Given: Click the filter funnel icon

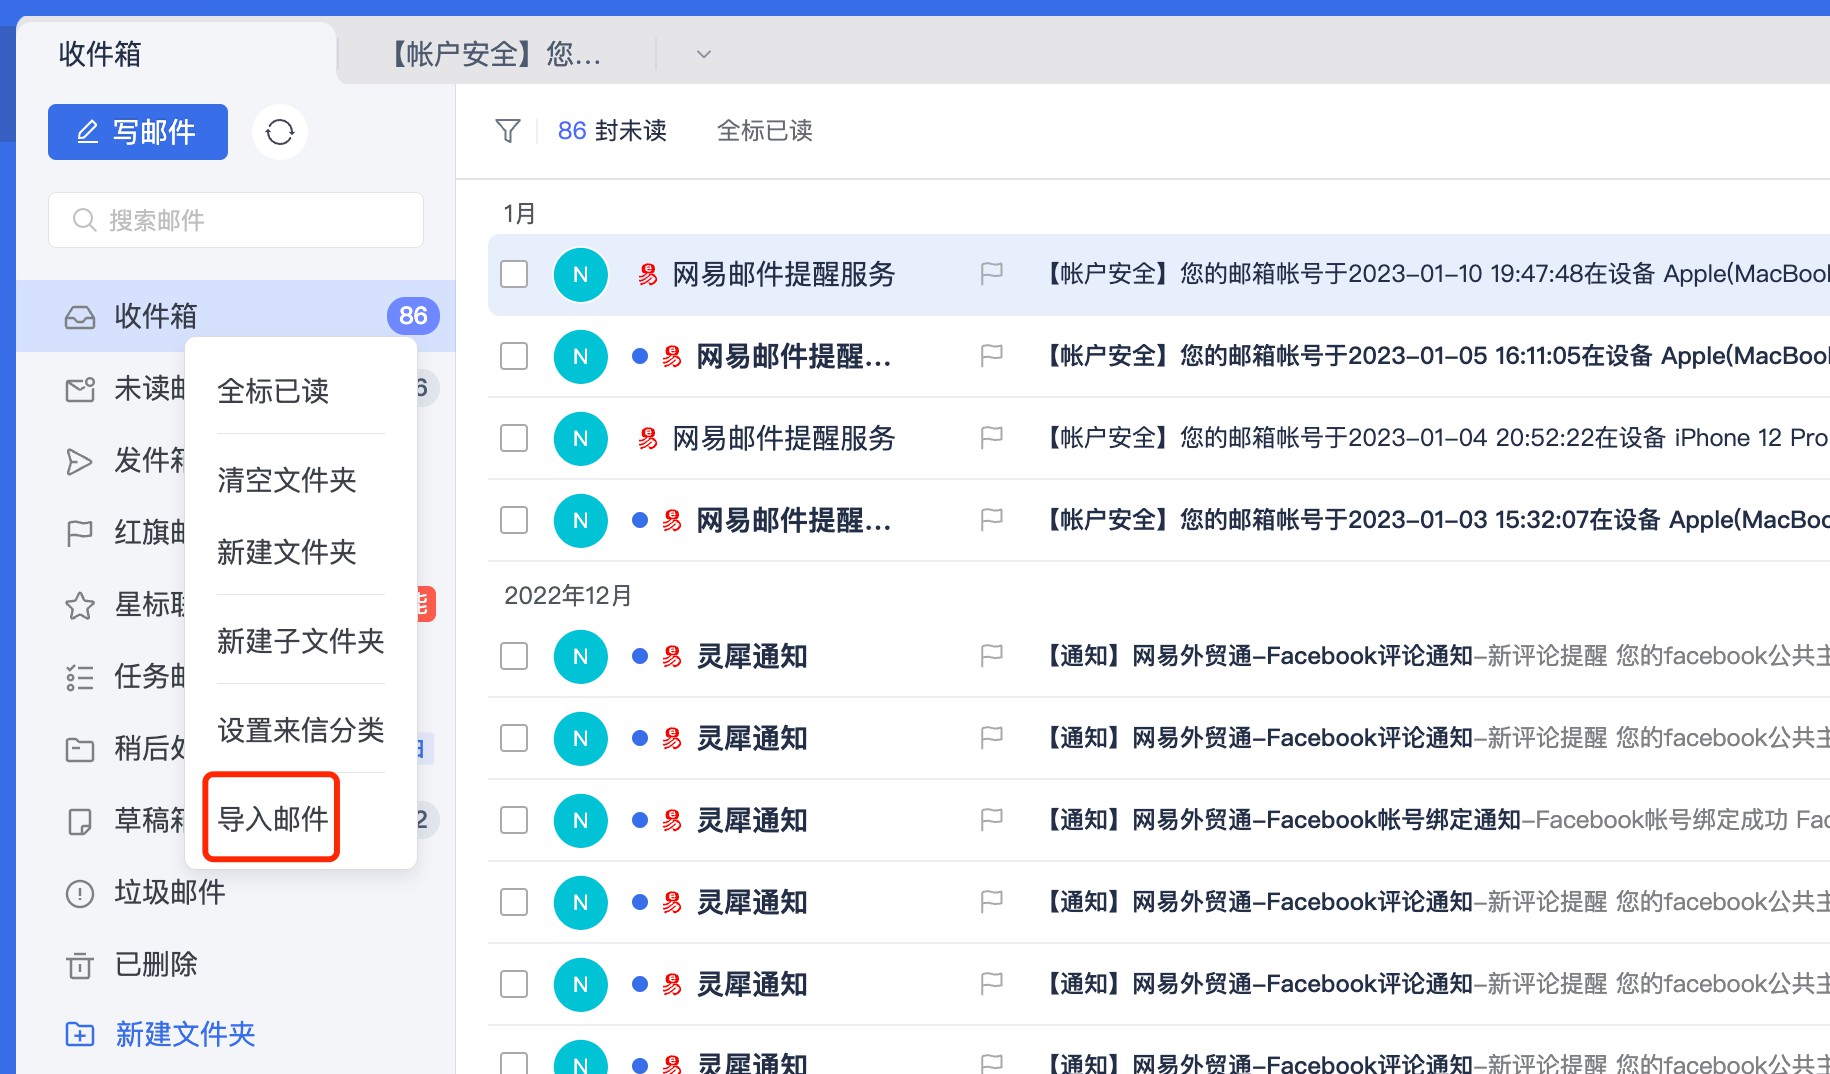Looking at the screenshot, I should [508, 131].
